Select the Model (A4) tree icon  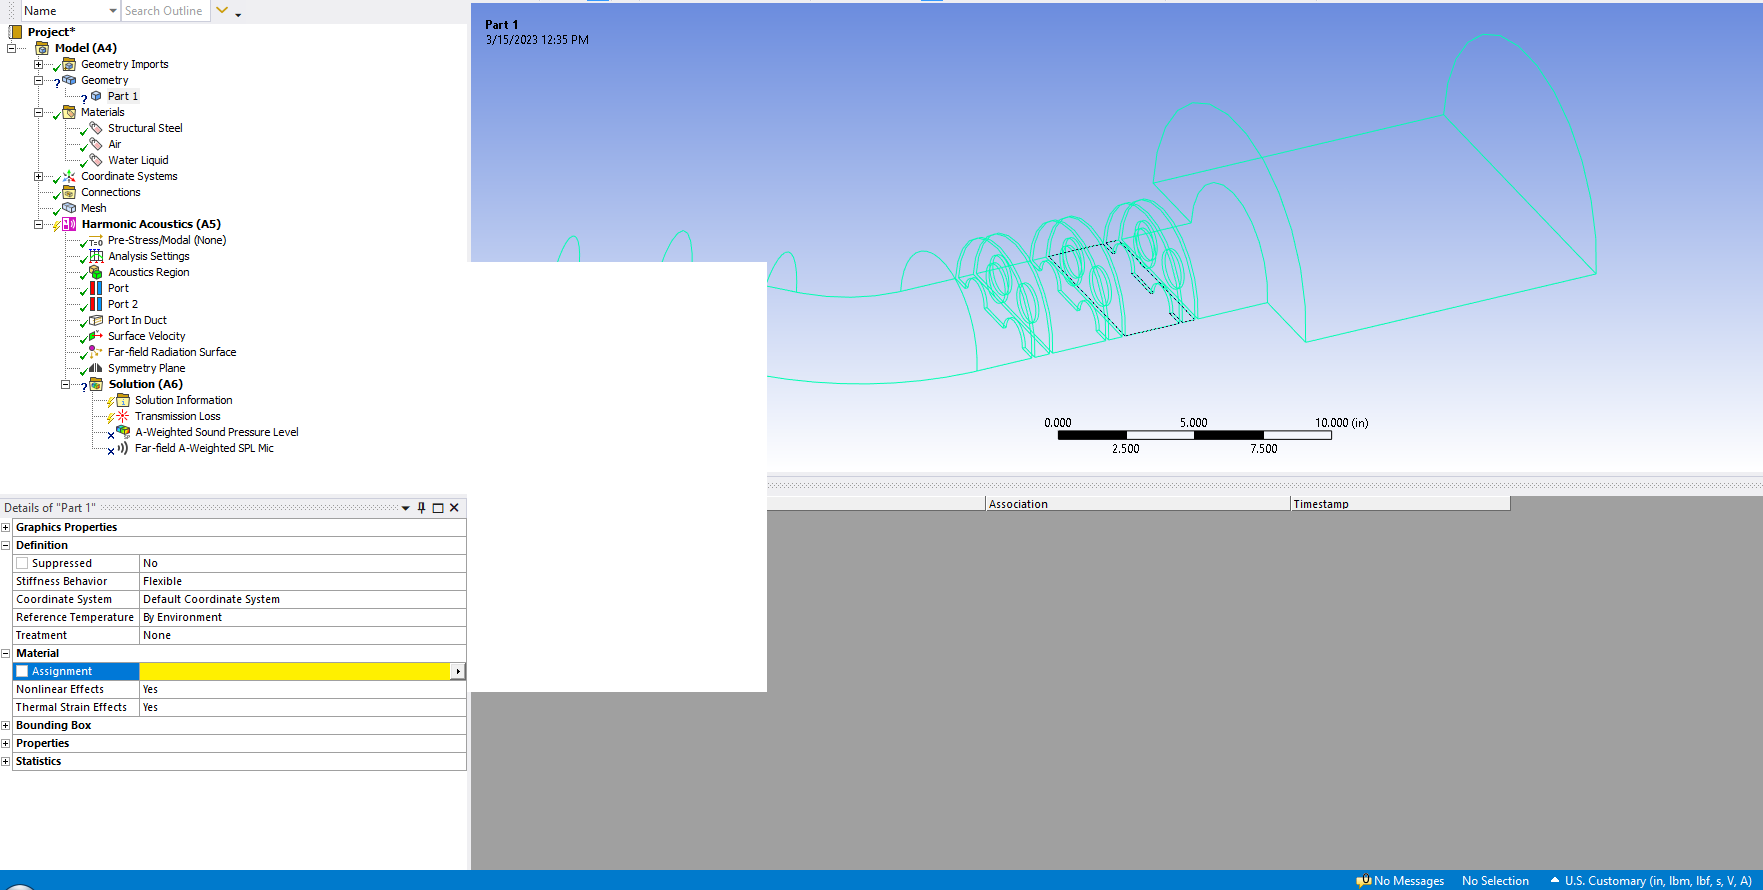pos(42,48)
